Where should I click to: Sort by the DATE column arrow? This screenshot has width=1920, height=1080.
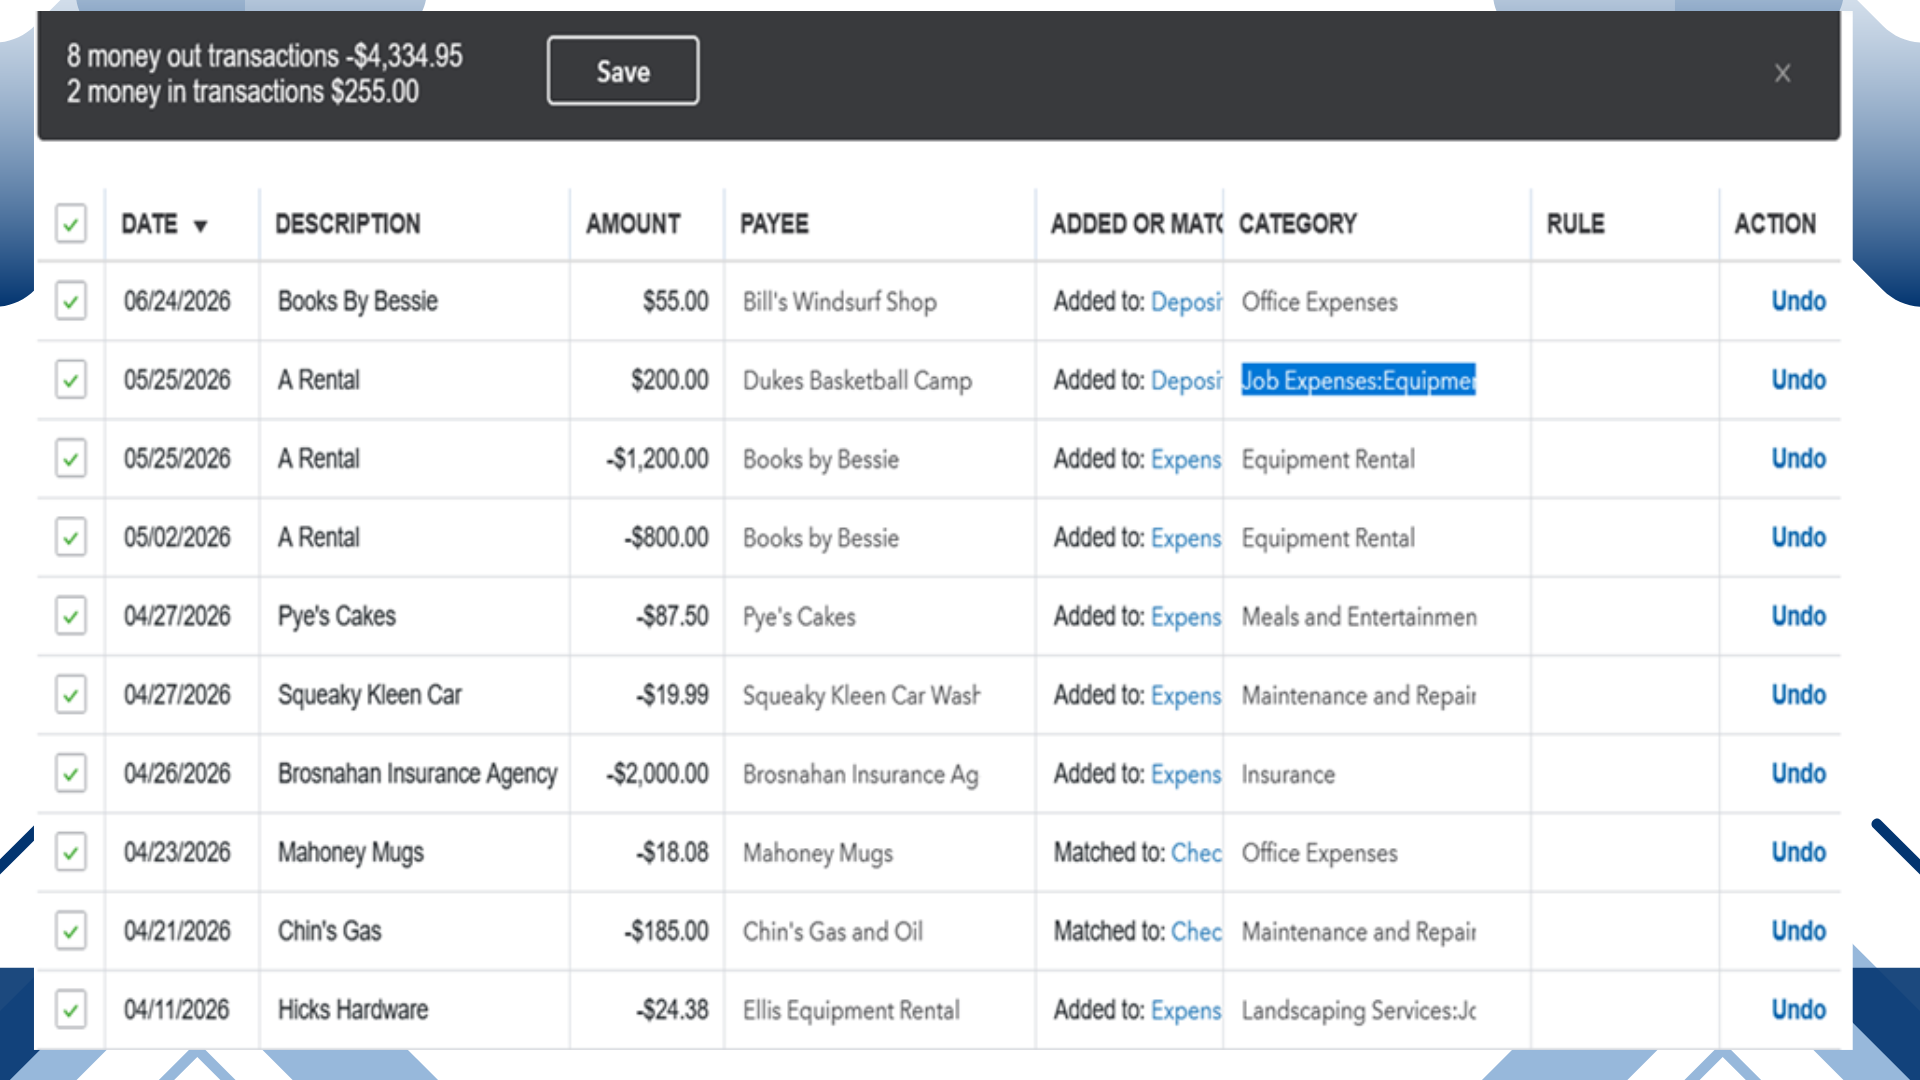[200, 226]
